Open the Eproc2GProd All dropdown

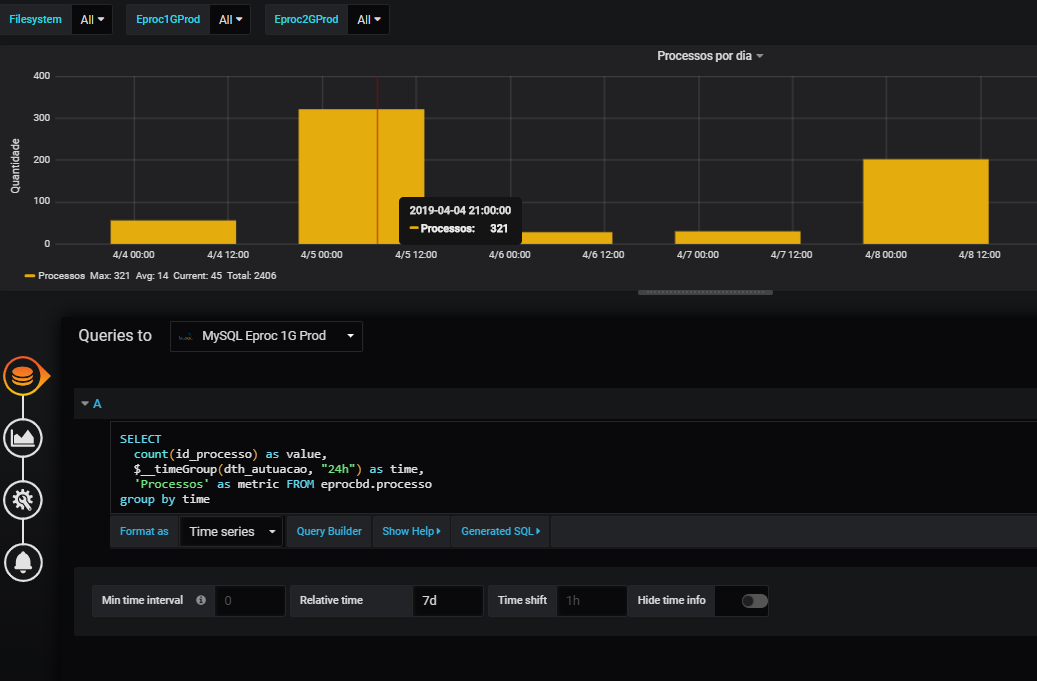pyautogui.click(x=367, y=18)
